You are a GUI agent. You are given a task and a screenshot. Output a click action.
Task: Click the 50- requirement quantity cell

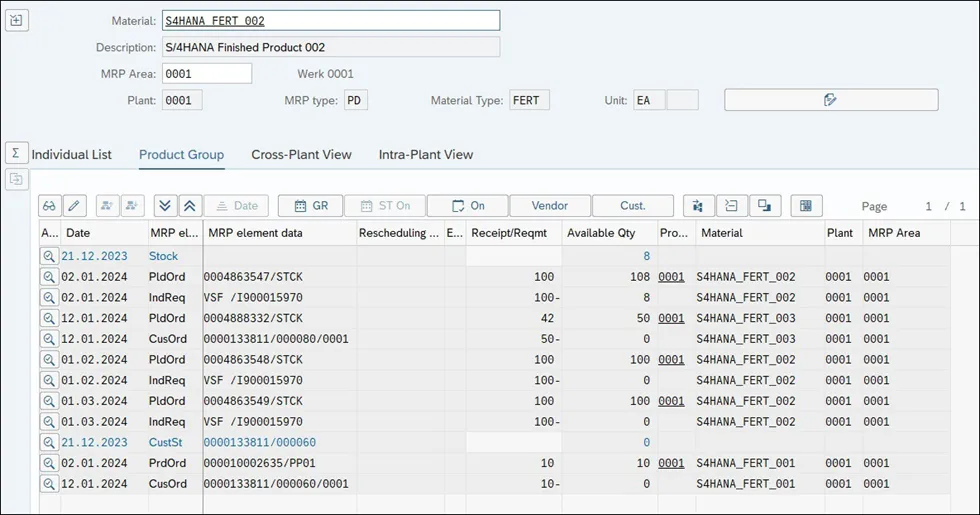pyautogui.click(x=514, y=339)
